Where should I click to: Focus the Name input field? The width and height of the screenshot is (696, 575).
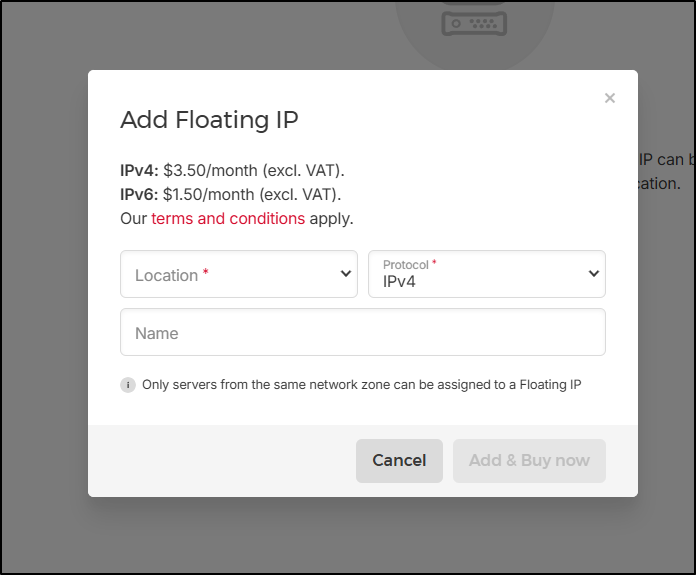click(x=362, y=332)
